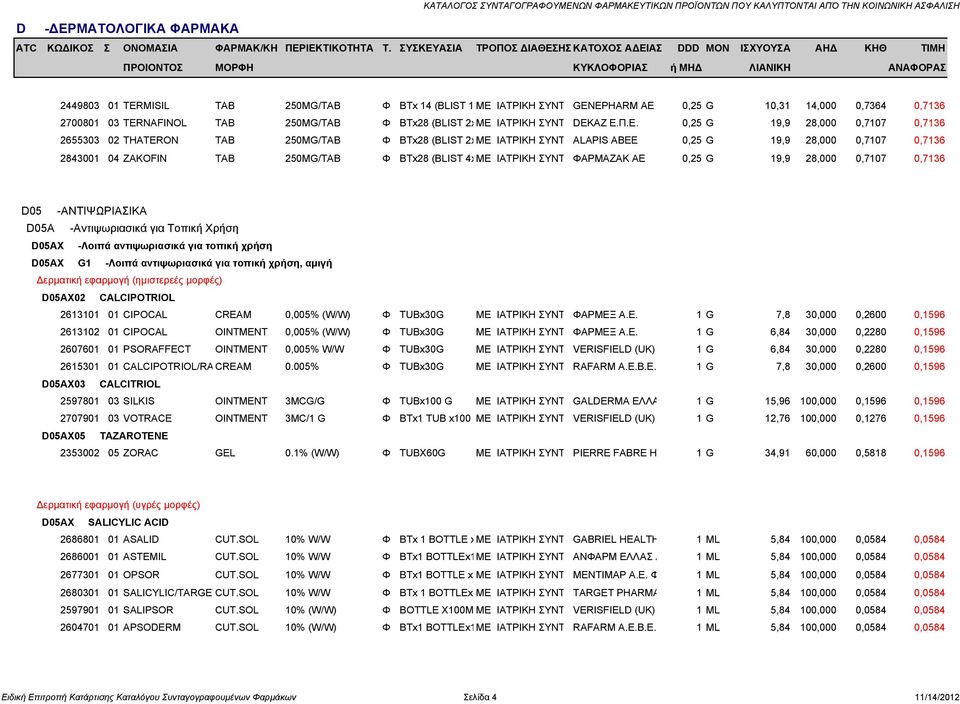Click the red heading Δερματική εφαρμογή (ημιστερεές μορφές)
960x704 pixels.
[x=129, y=280]
